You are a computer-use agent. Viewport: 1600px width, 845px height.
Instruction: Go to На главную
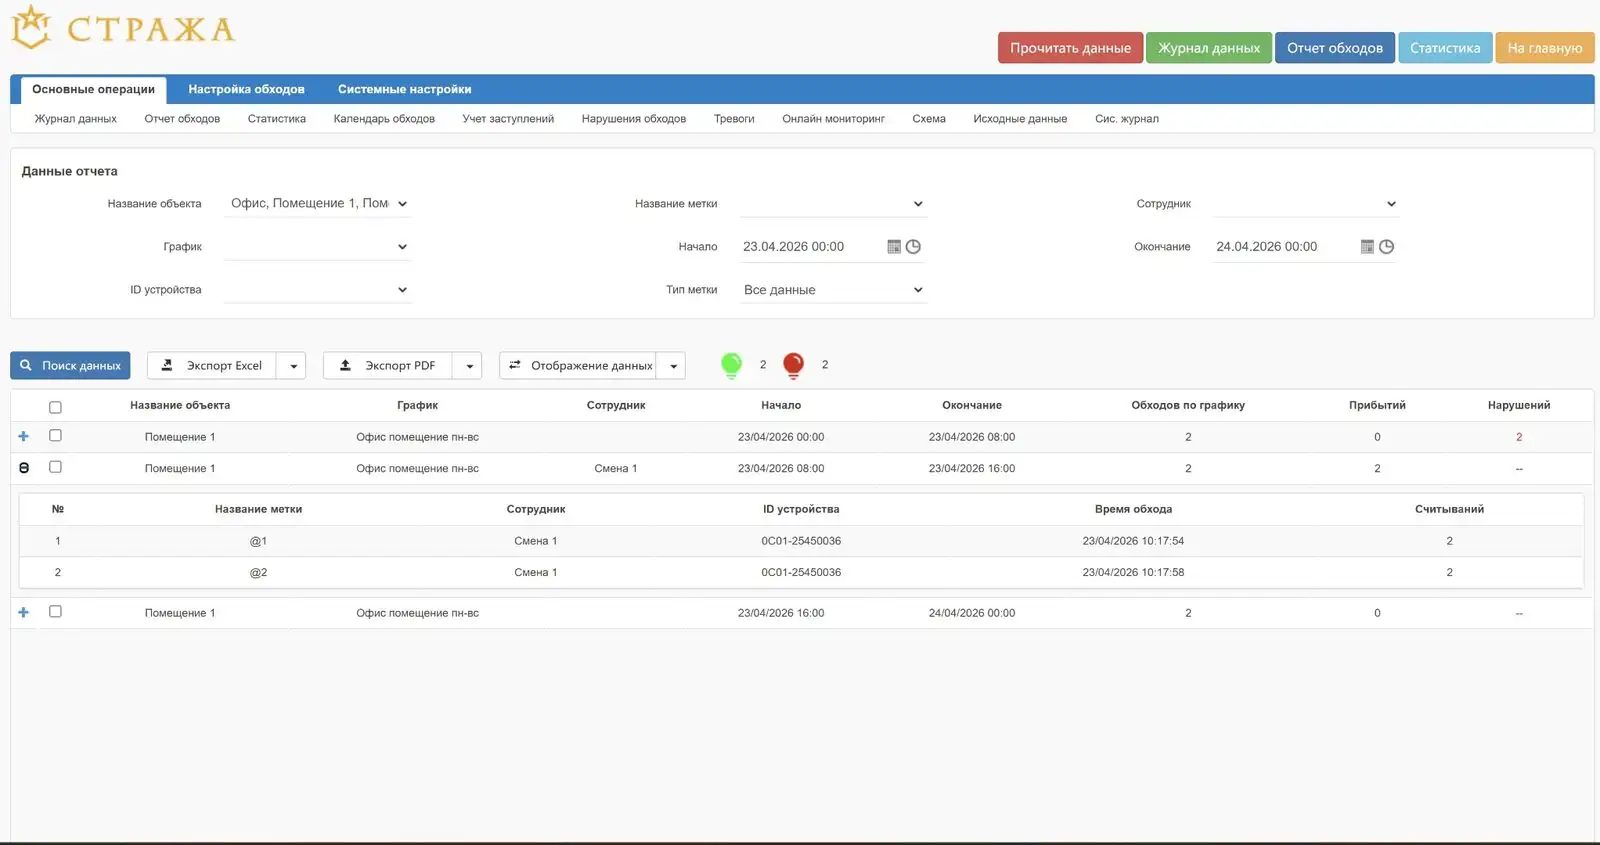[1545, 48]
